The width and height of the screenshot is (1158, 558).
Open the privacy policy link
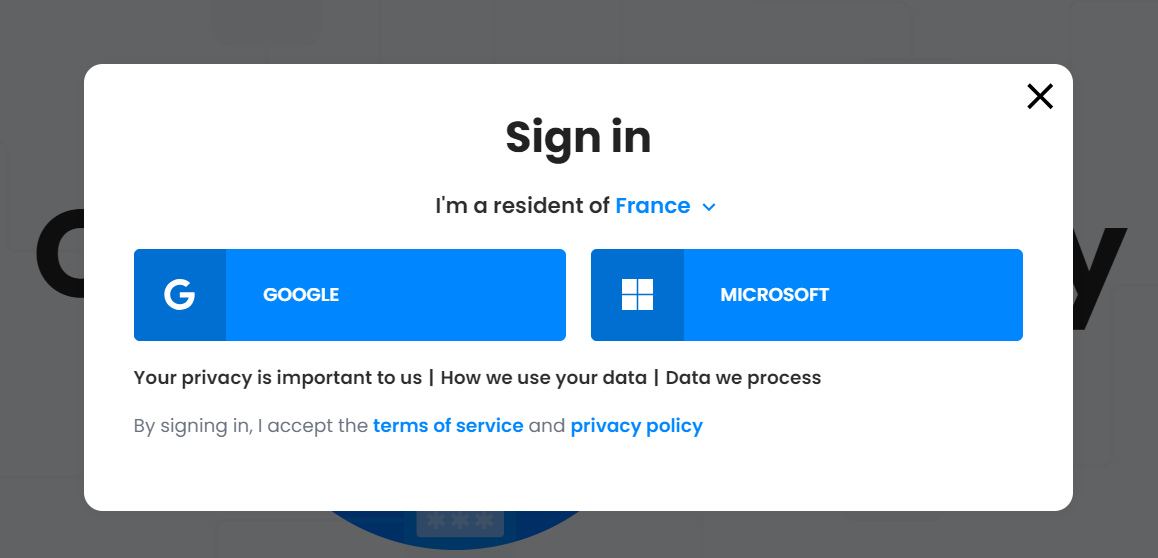pyautogui.click(x=636, y=426)
